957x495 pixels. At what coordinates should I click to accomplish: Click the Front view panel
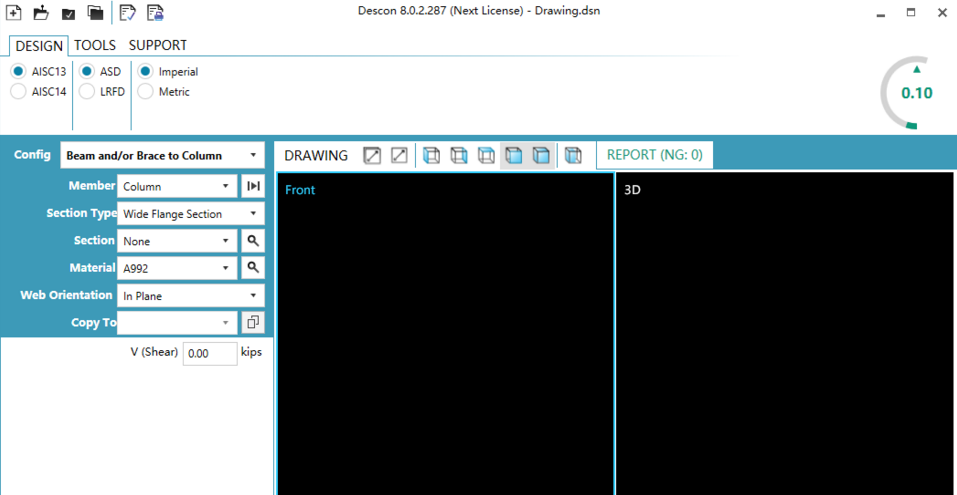pos(446,334)
